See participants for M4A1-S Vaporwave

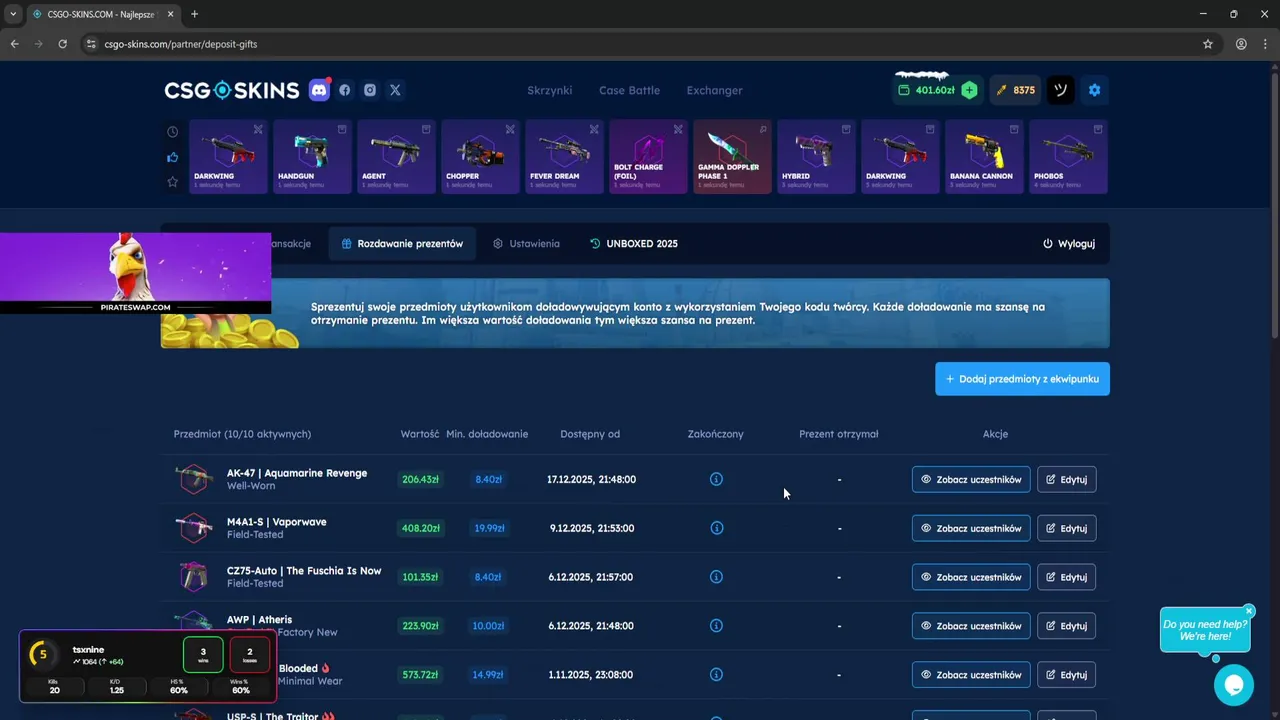(x=971, y=528)
